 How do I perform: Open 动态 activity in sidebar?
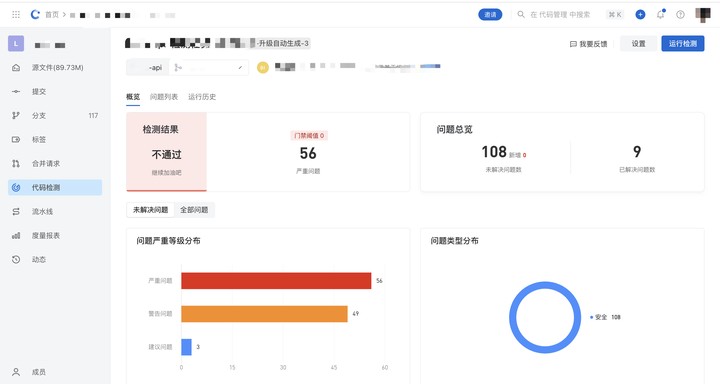point(55,259)
